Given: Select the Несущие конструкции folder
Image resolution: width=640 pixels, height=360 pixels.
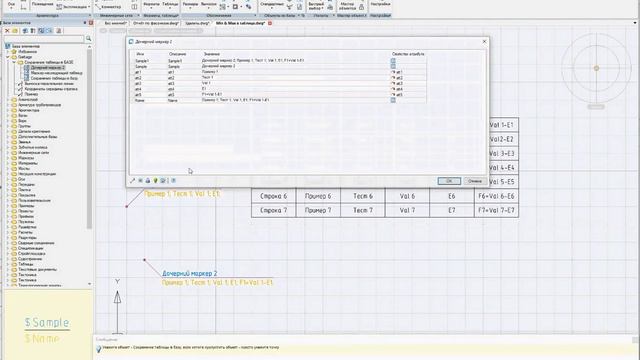Looking at the screenshot, I should [37, 174].
